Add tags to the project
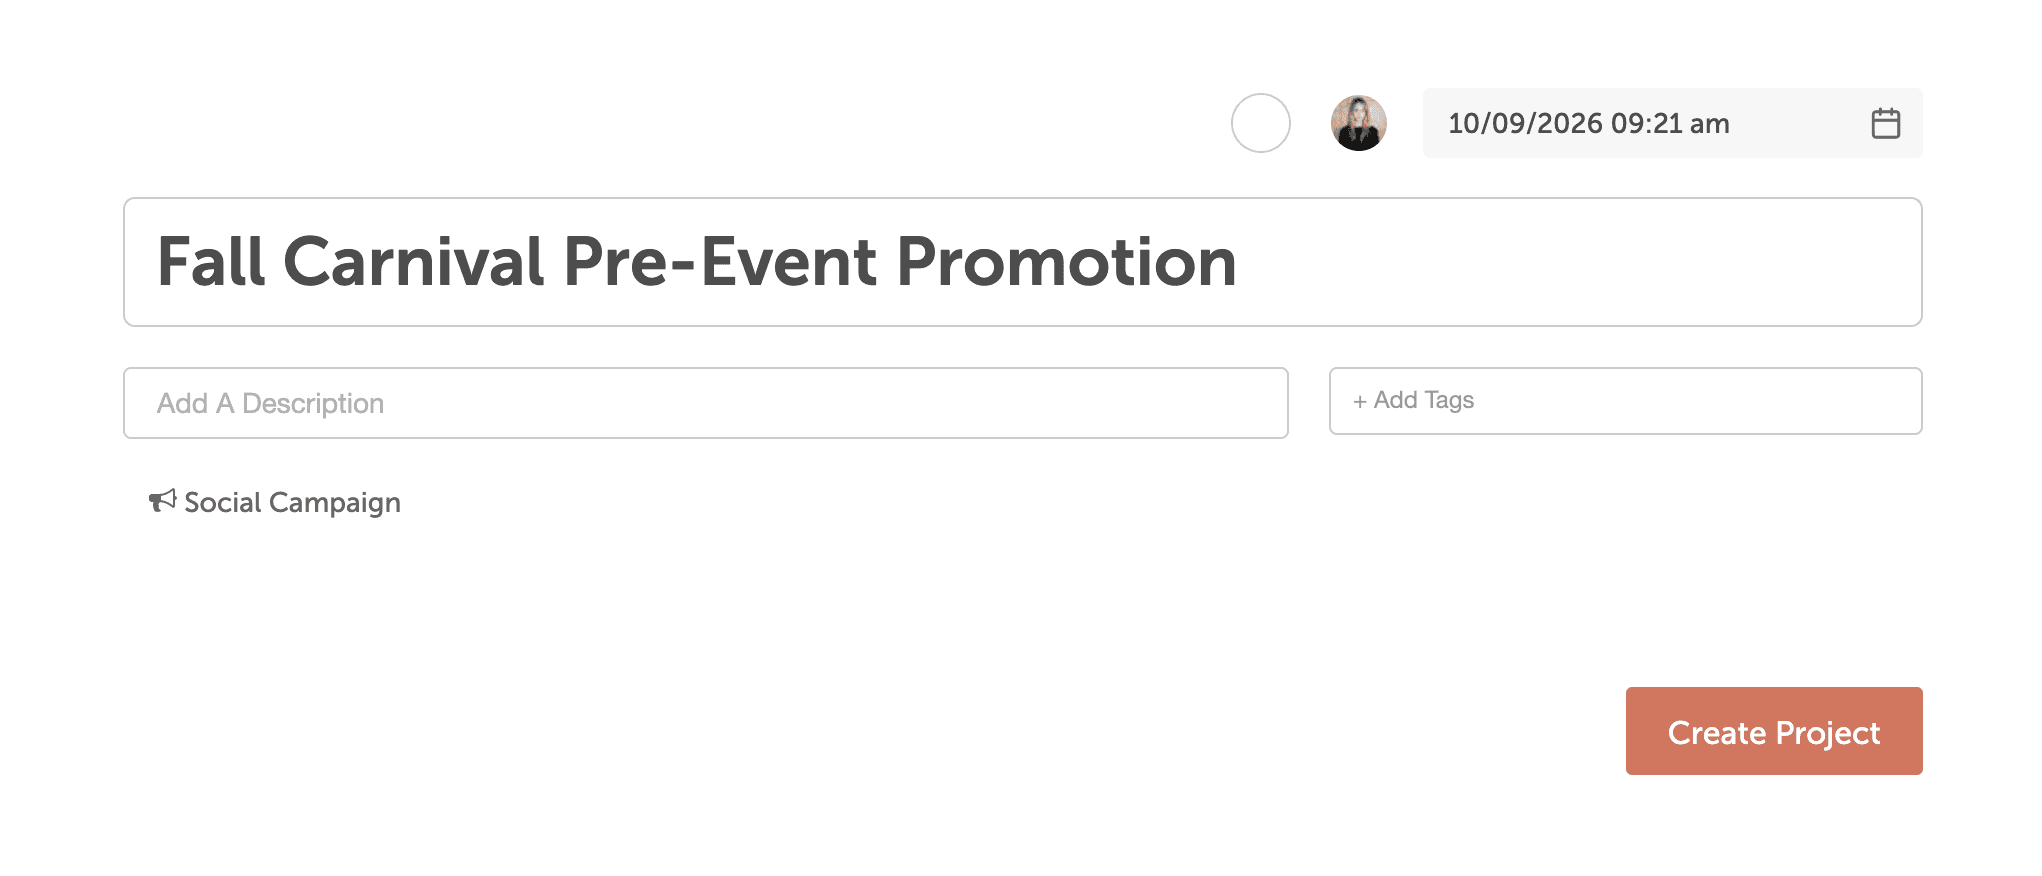 point(1625,401)
